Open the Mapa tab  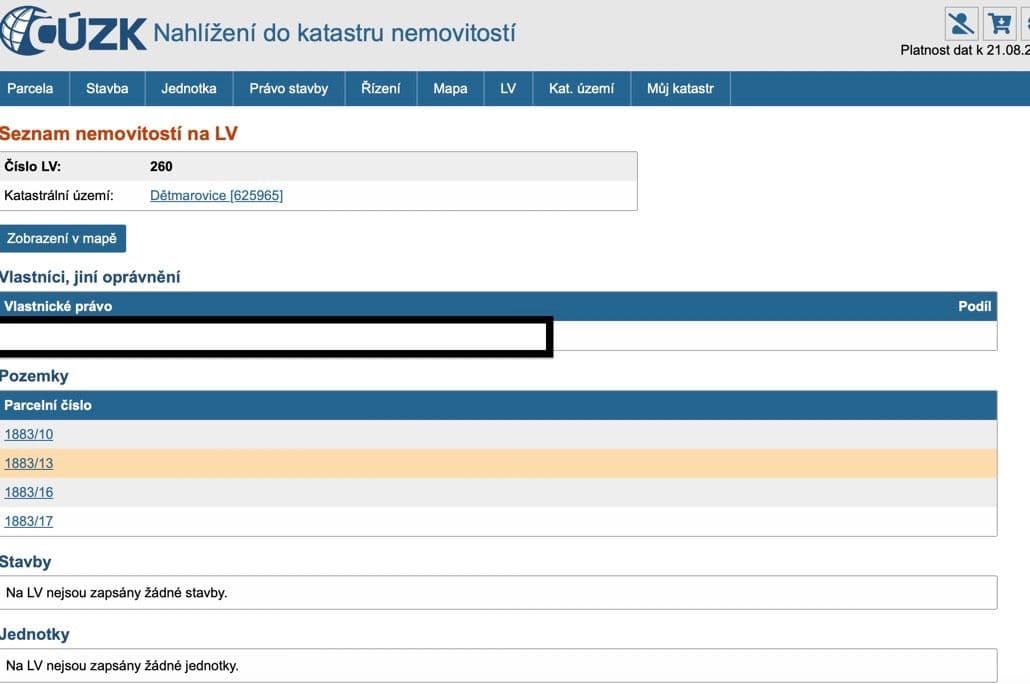pos(450,88)
